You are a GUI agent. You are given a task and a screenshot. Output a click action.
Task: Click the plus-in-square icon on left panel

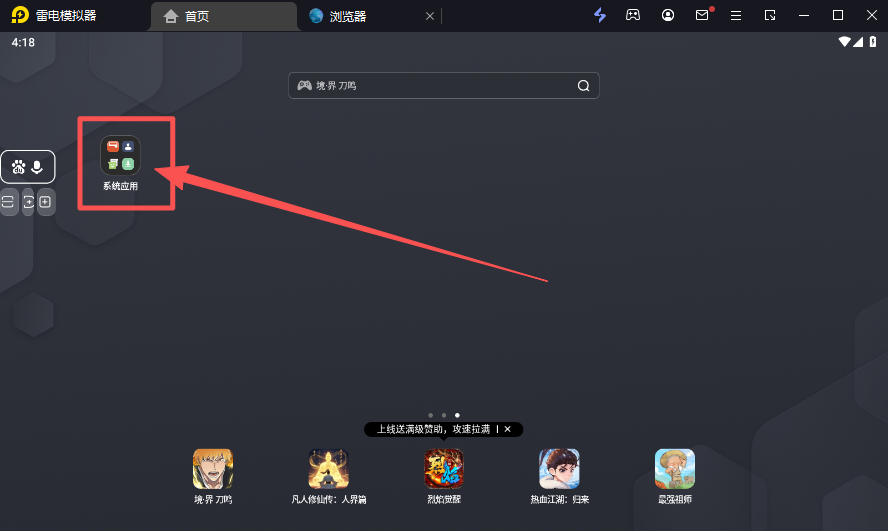click(x=46, y=202)
